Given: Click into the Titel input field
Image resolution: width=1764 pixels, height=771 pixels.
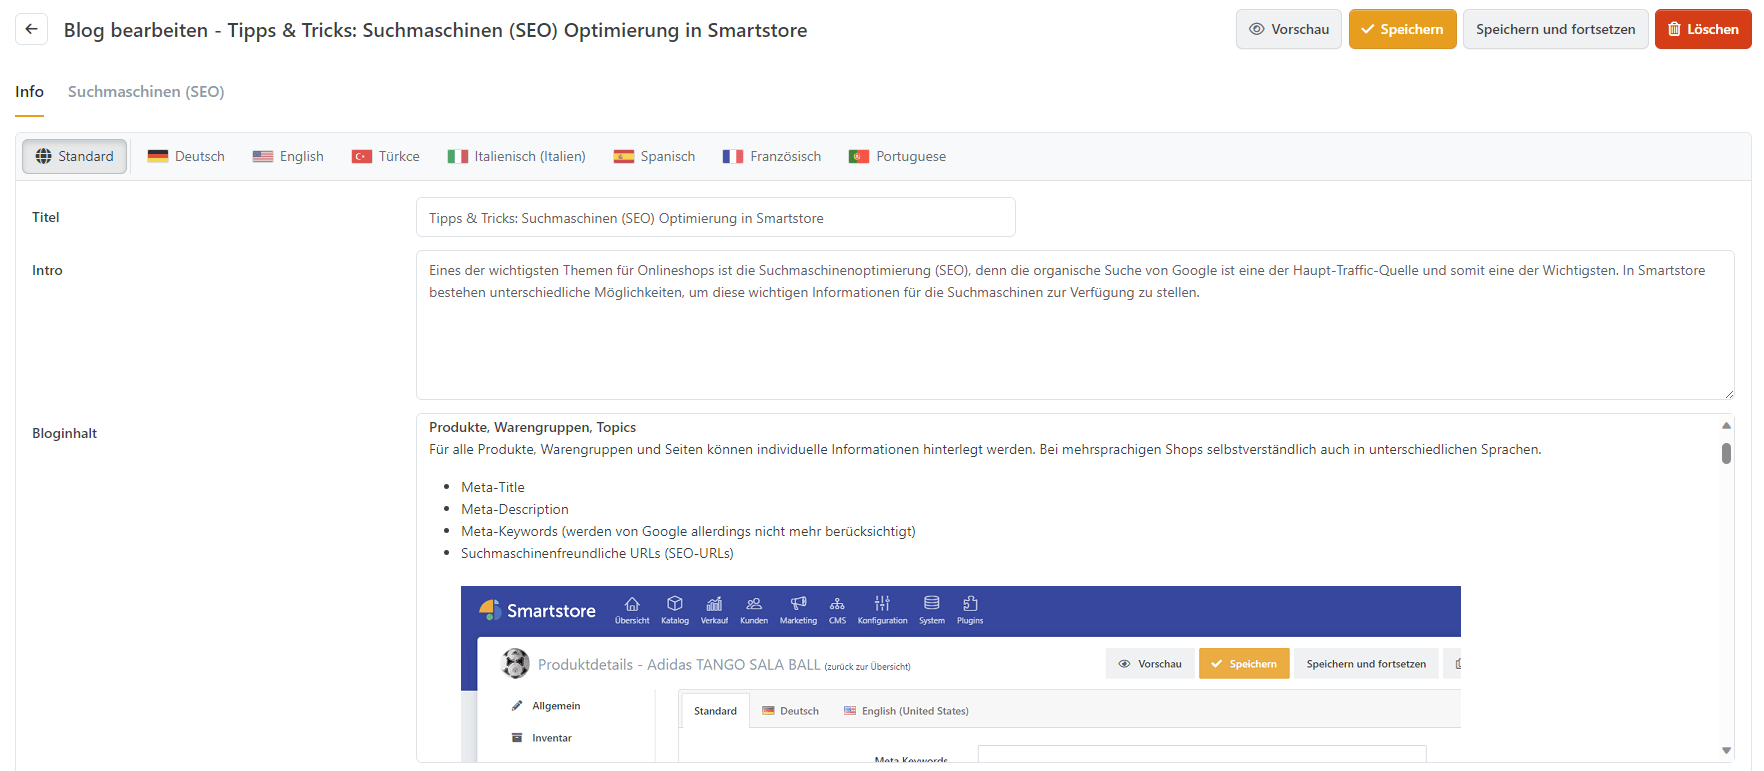Looking at the screenshot, I should coord(715,218).
